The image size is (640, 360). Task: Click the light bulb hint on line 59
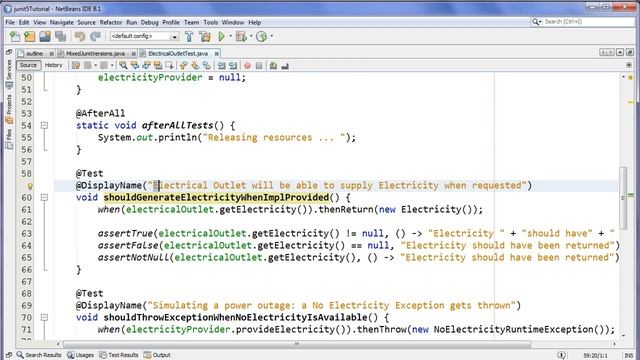(x=30, y=186)
